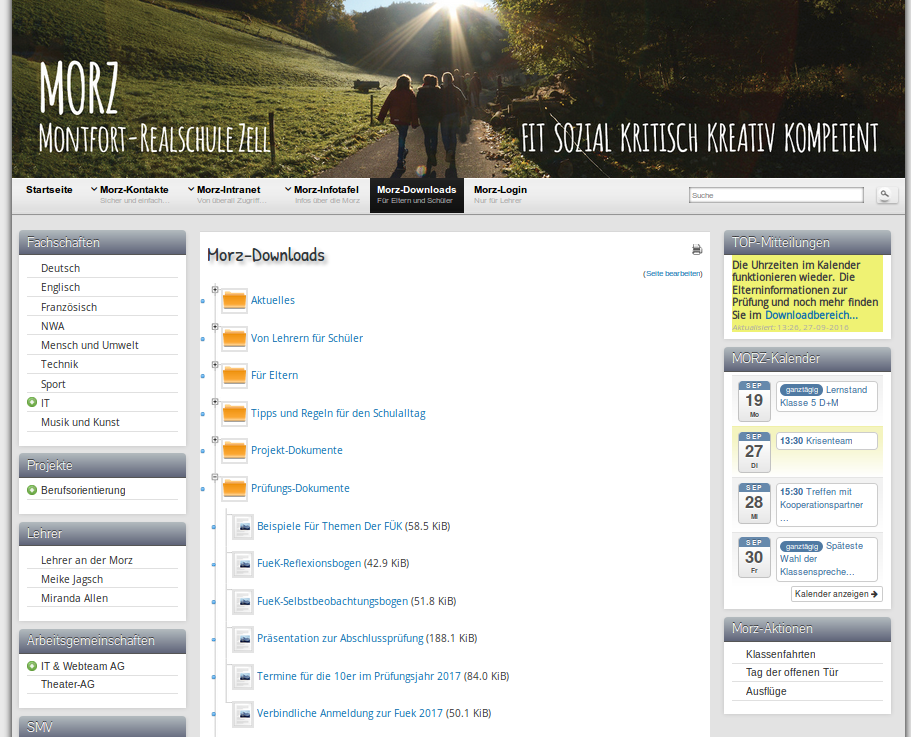This screenshot has width=911, height=737.
Task: Click file icon for FueK-Reflexionsbogen
Action: pos(244,564)
